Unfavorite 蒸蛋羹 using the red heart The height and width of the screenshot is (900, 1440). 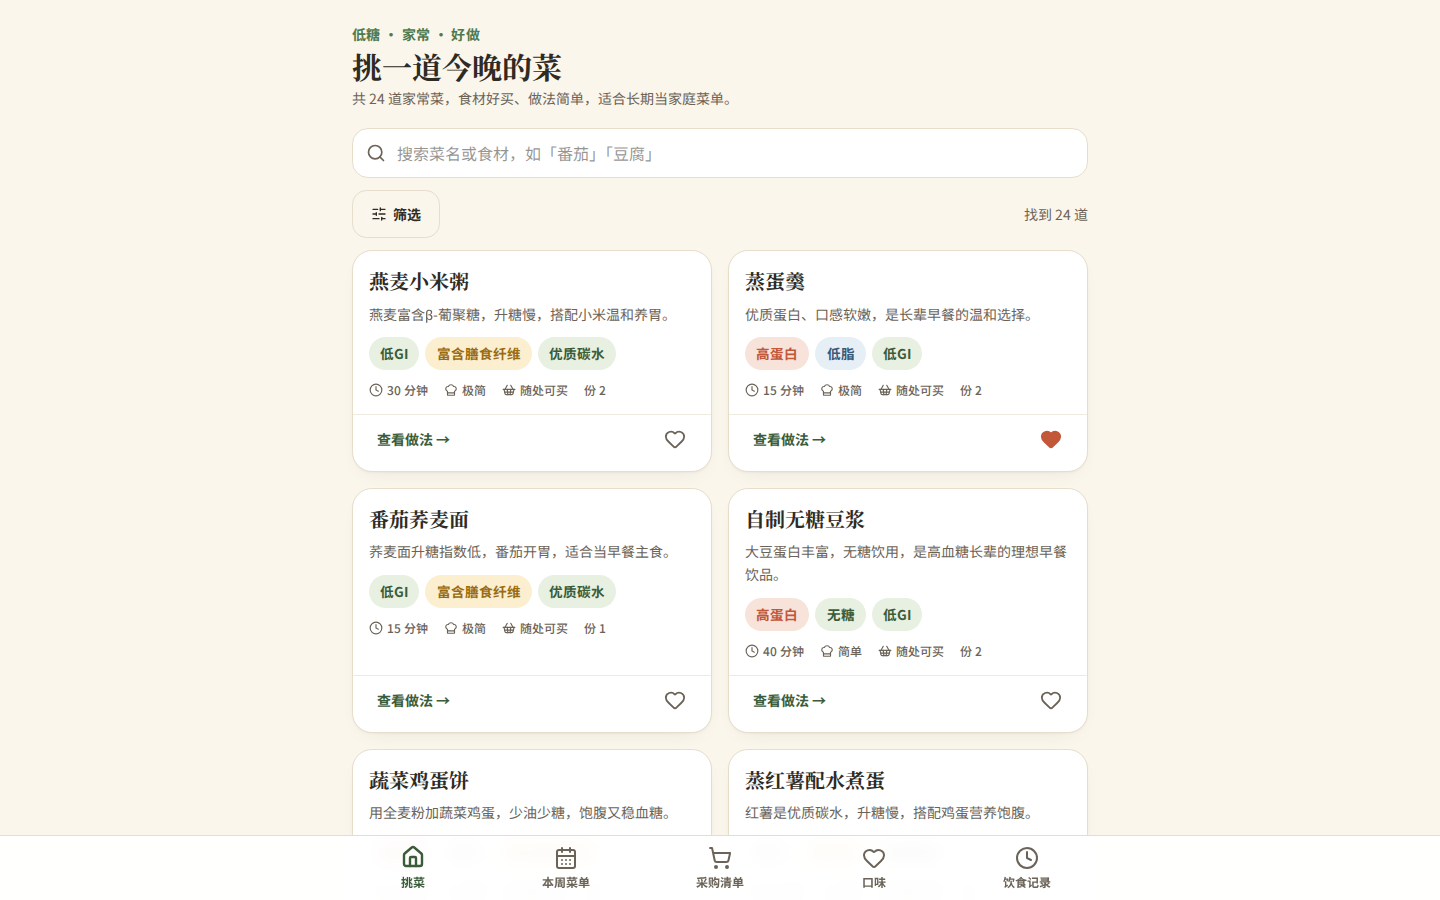(1051, 440)
